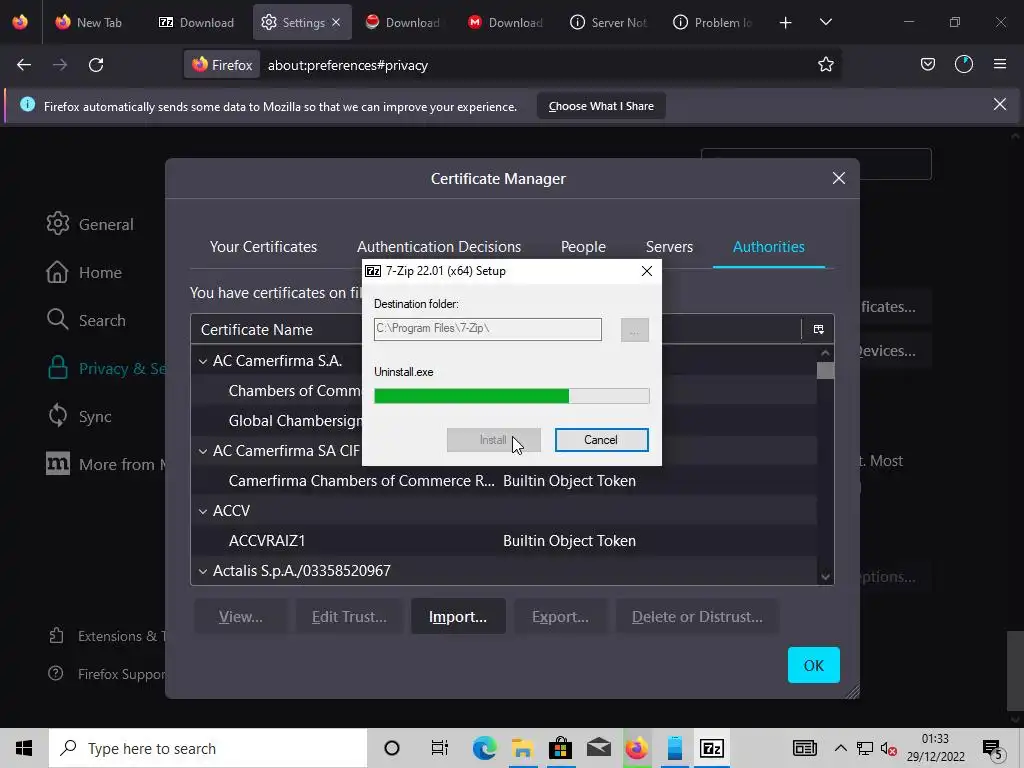Screen dimensions: 1024x768
Task: Click the Export... button
Action: pos(560,616)
